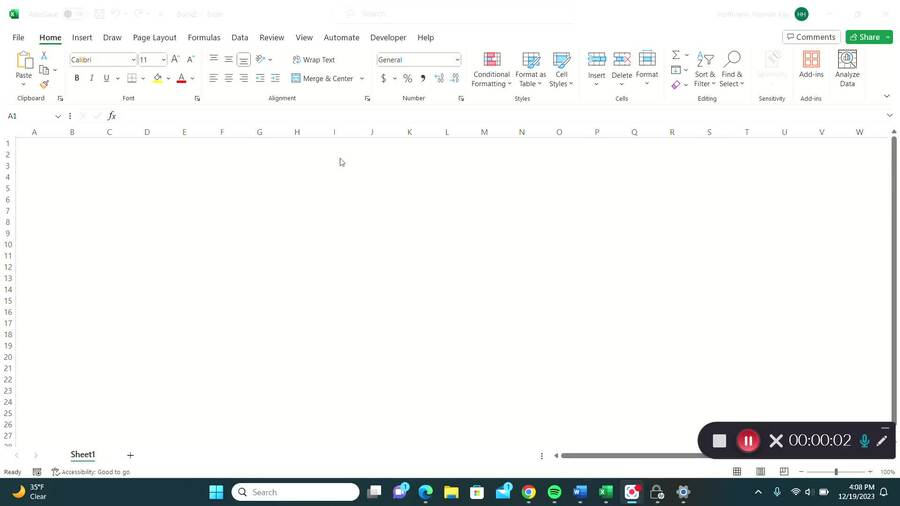Apply Percent Style format

[x=408, y=78]
